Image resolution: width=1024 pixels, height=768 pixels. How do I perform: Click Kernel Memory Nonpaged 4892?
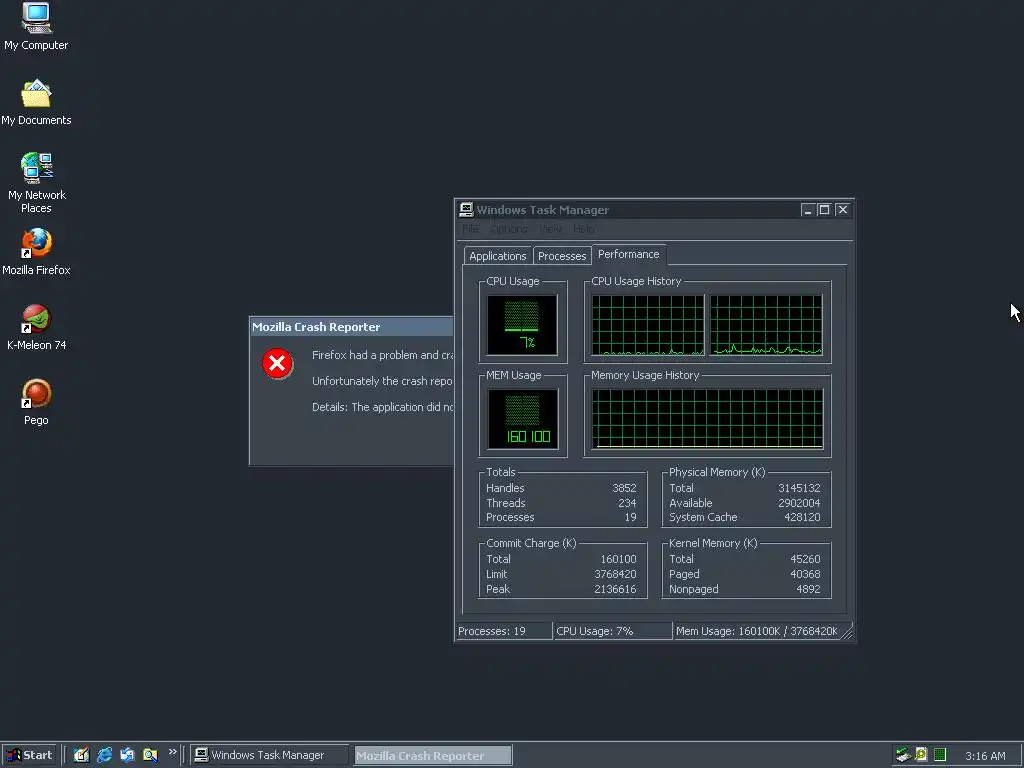pos(808,589)
